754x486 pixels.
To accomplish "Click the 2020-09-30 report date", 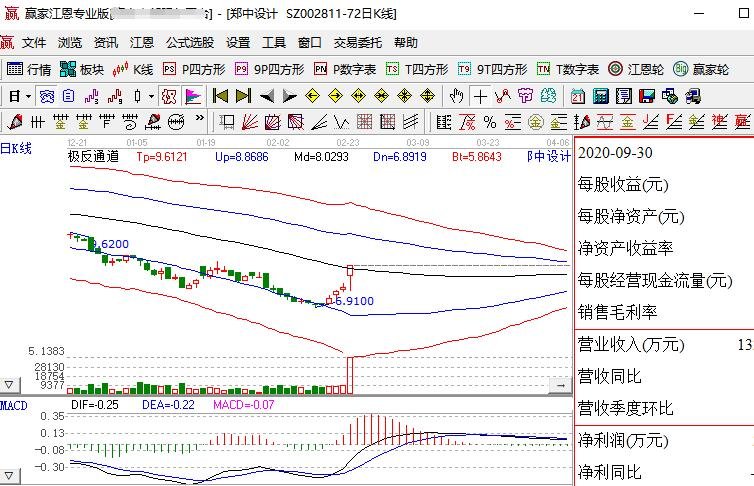I will pyautogui.click(x=615, y=153).
